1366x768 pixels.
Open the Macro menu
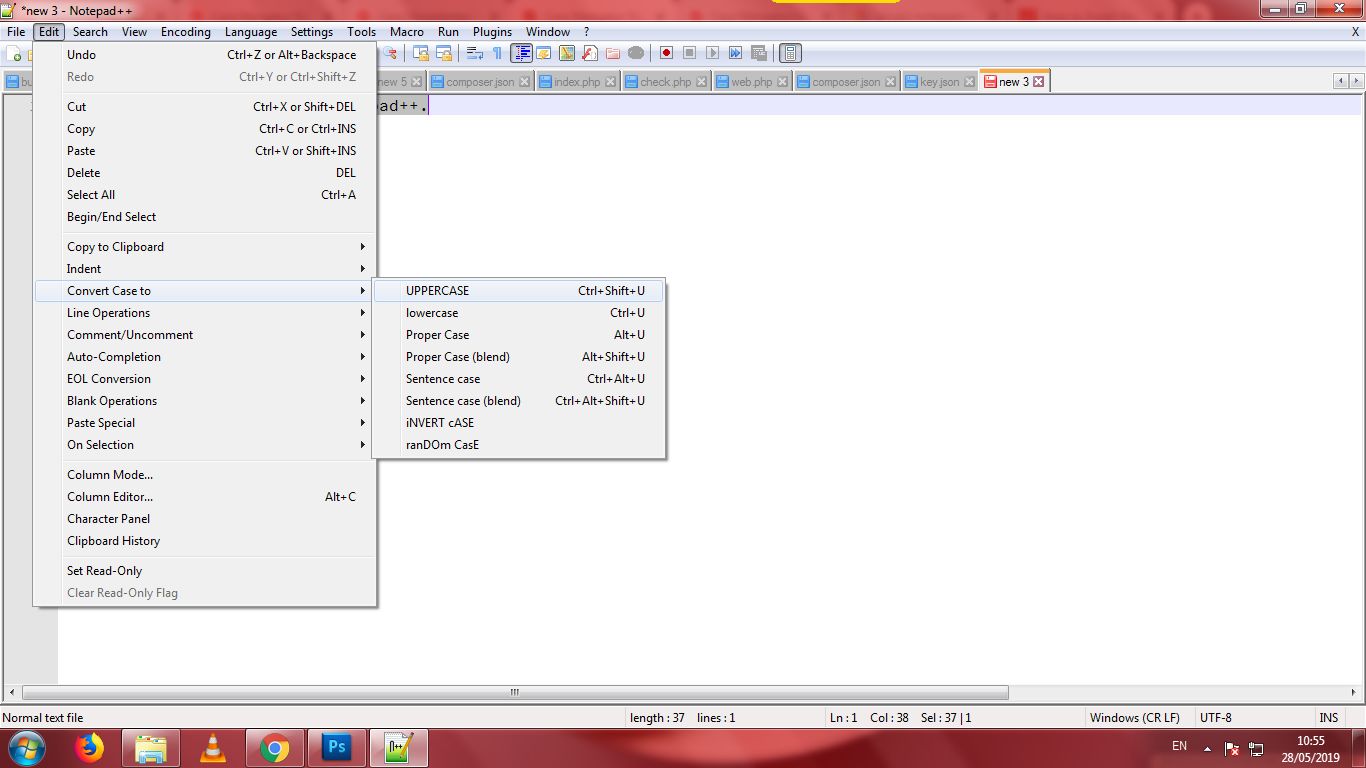pos(407,31)
